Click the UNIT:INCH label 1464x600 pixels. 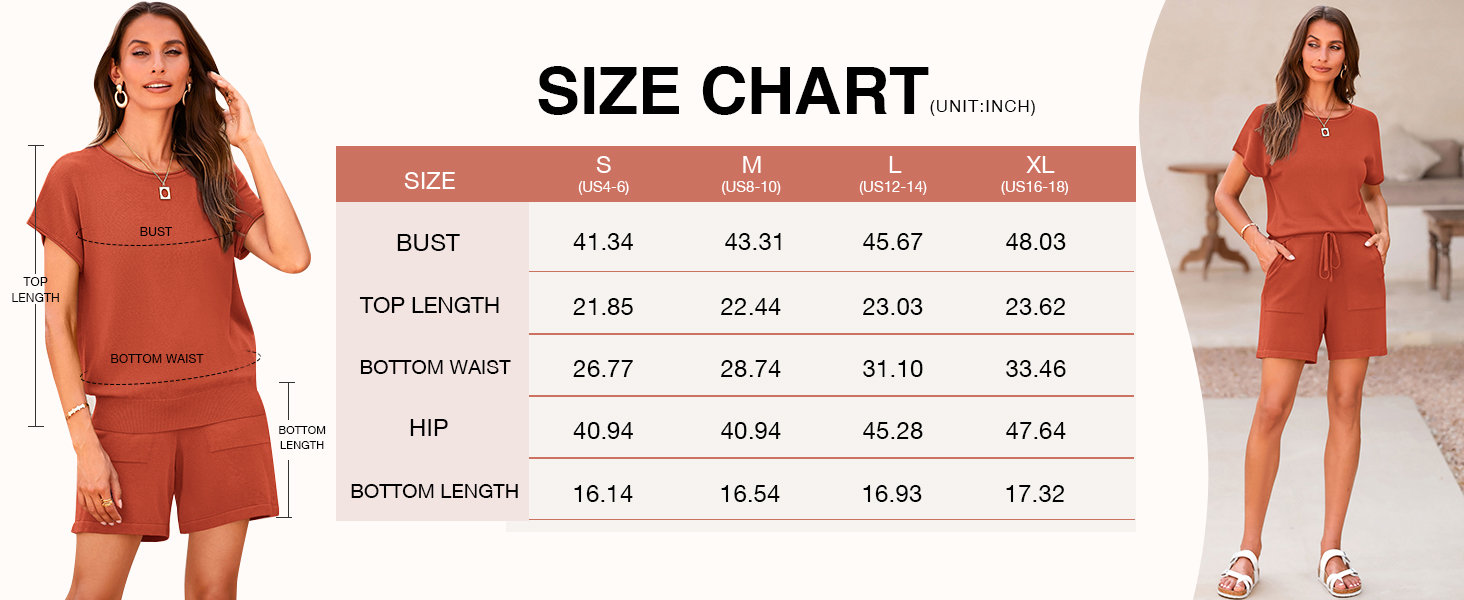982,107
